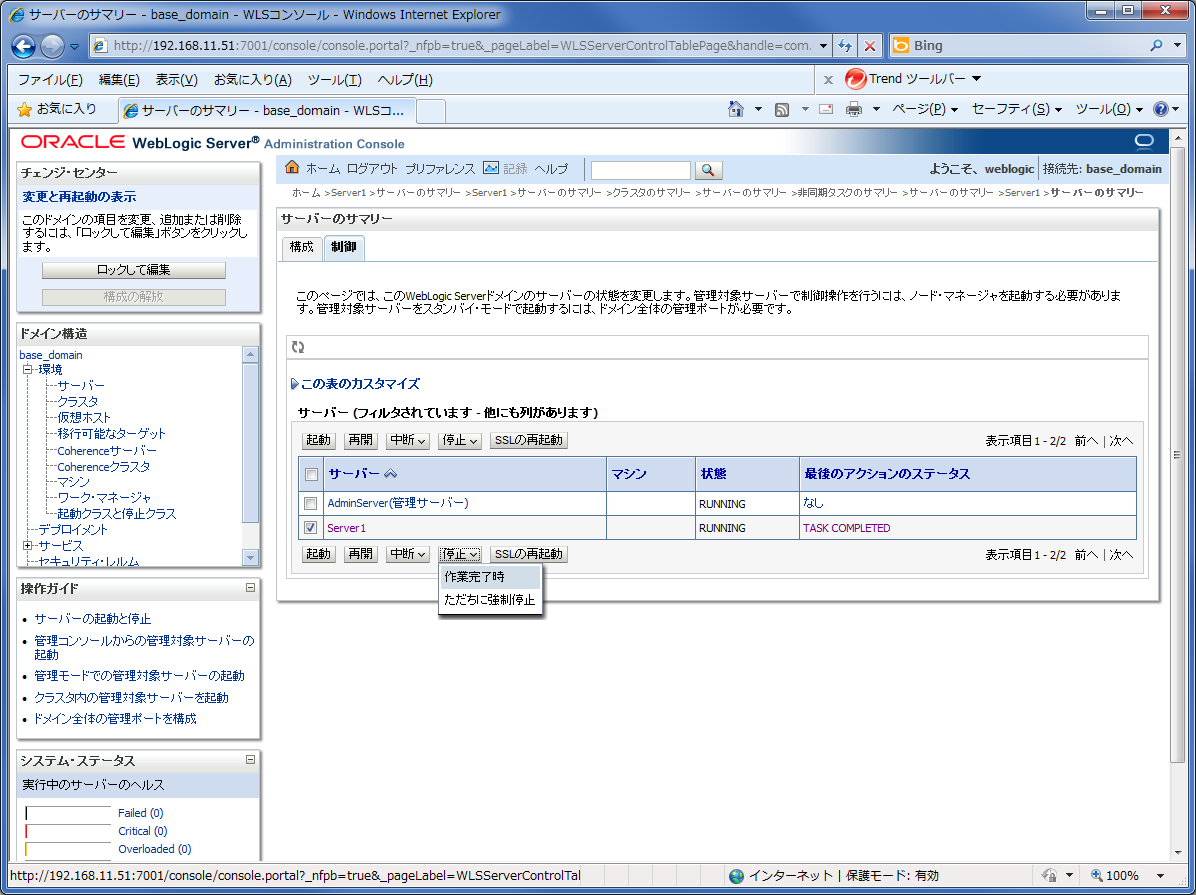The width and height of the screenshot is (1196, 895).
Task: Click the Read Mail icon in command bar
Action: pyautogui.click(x=825, y=109)
